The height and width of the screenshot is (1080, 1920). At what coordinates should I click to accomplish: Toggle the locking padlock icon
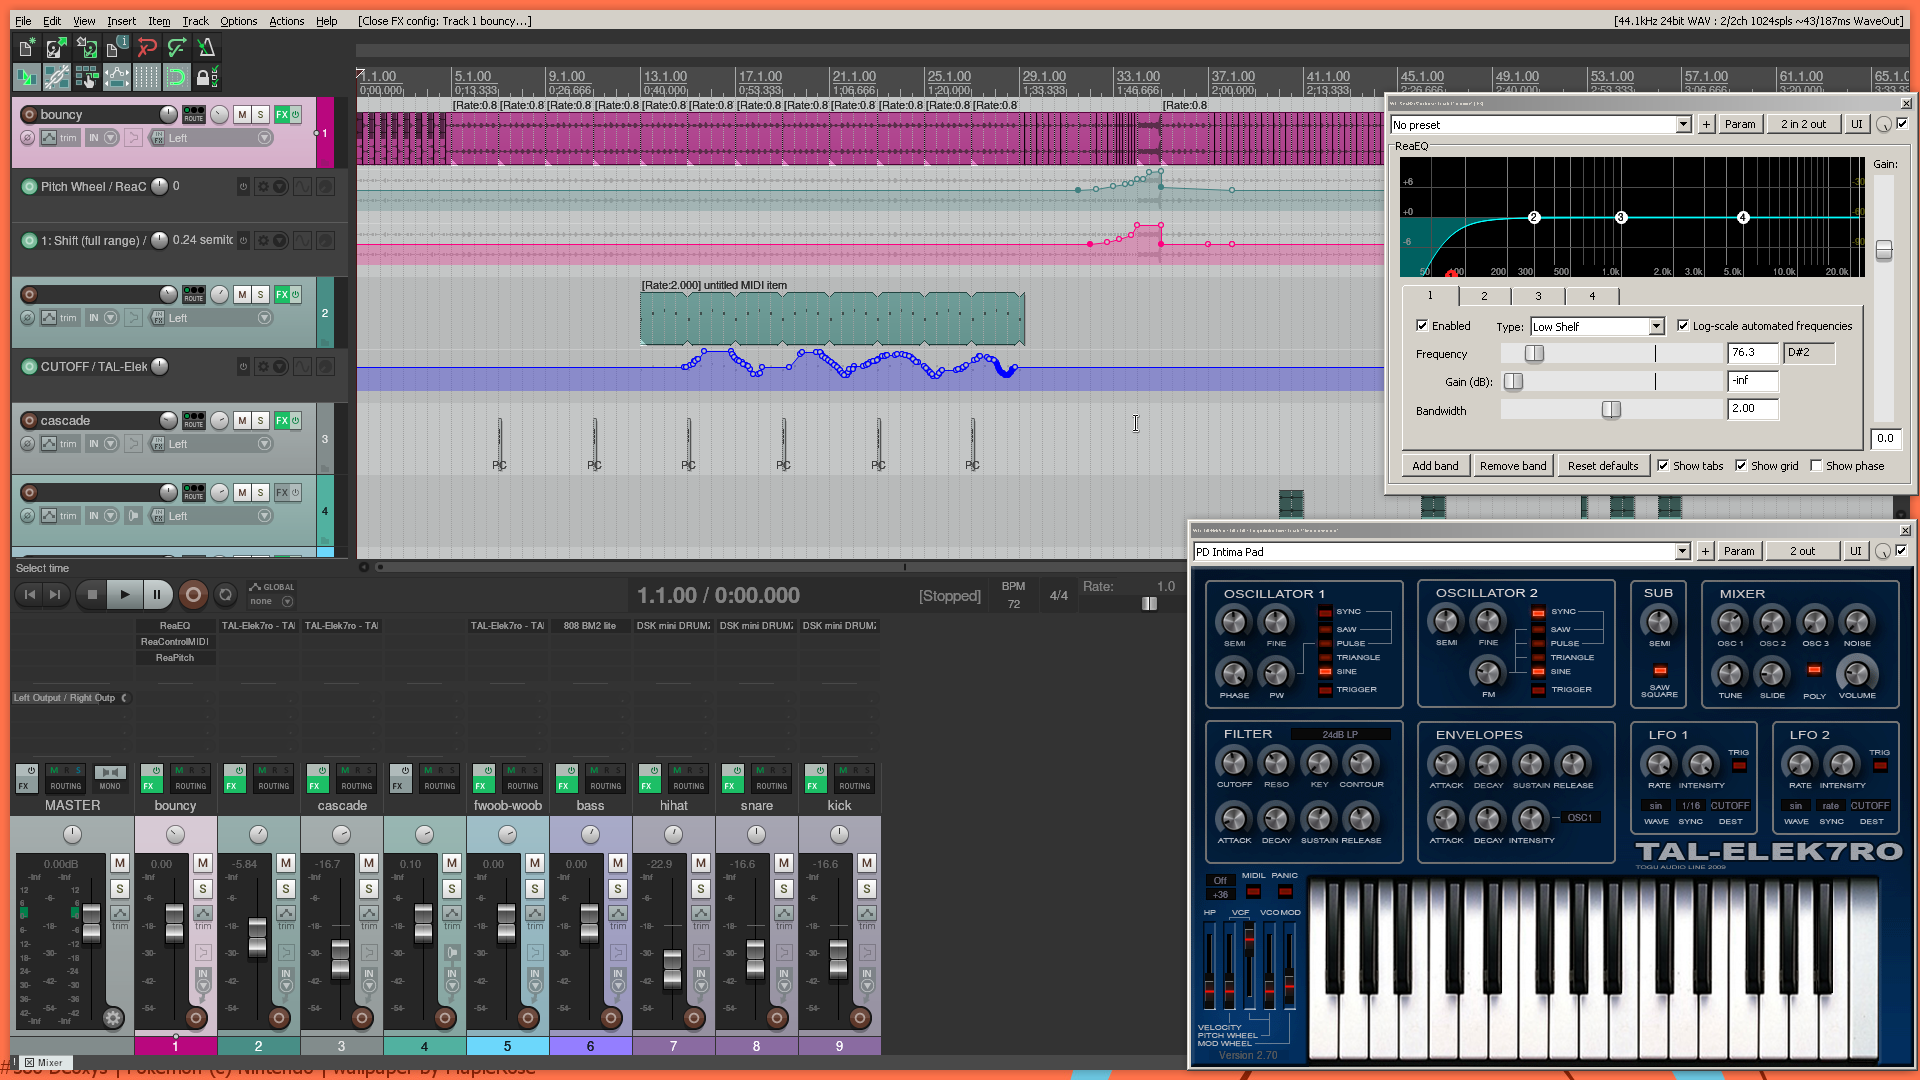[x=207, y=77]
